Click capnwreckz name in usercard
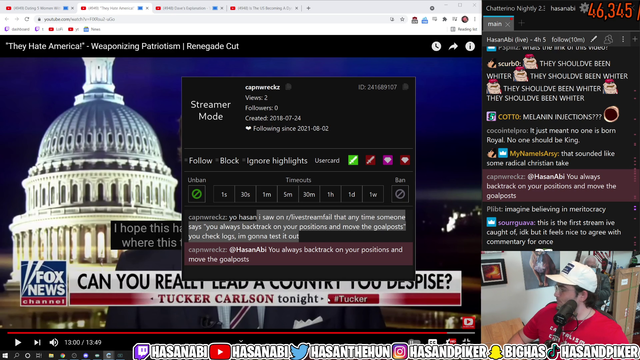 (262, 87)
